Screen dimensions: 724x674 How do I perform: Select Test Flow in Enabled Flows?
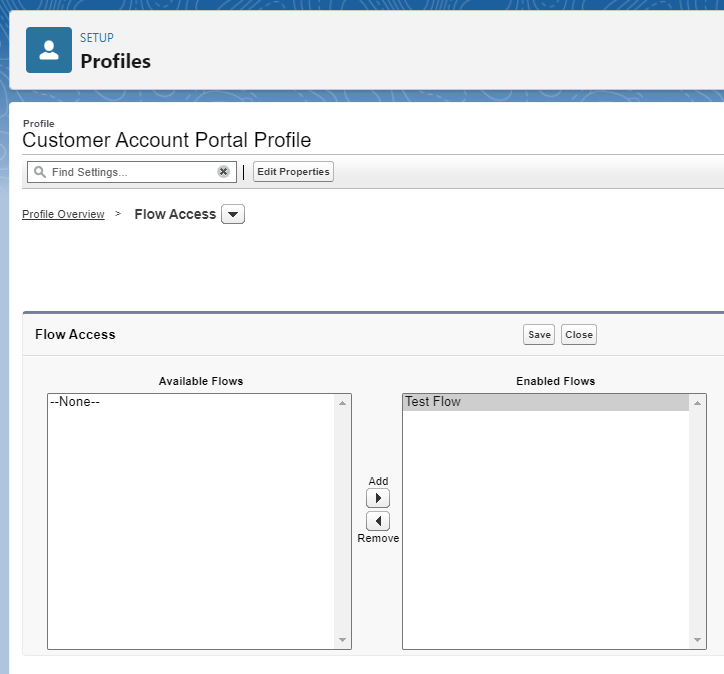(x=545, y=402)
